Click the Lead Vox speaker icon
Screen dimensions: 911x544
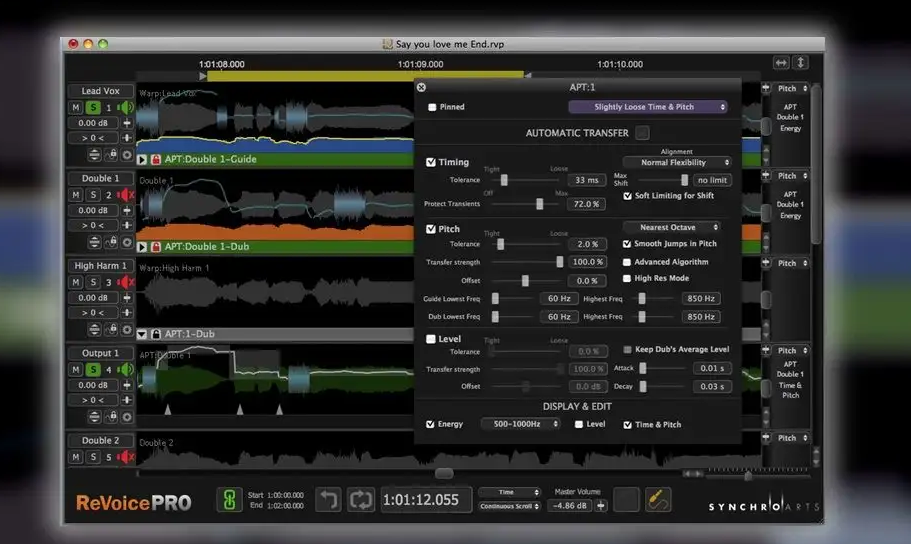pos(125,108)
